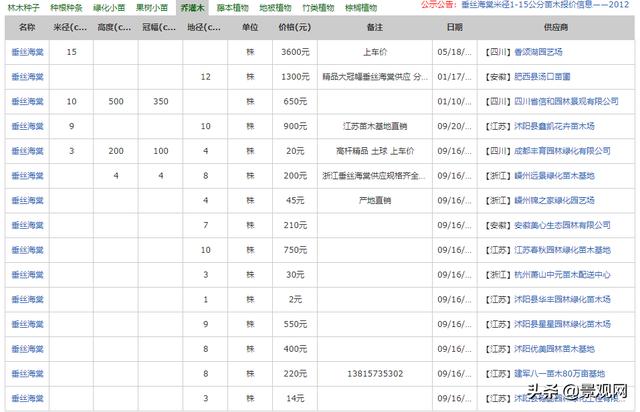Open 垂丝海棠 link in the 14元 row
The height and width of the screenshot is (412, 640).
pyautogui.click(x=27, y=399)
